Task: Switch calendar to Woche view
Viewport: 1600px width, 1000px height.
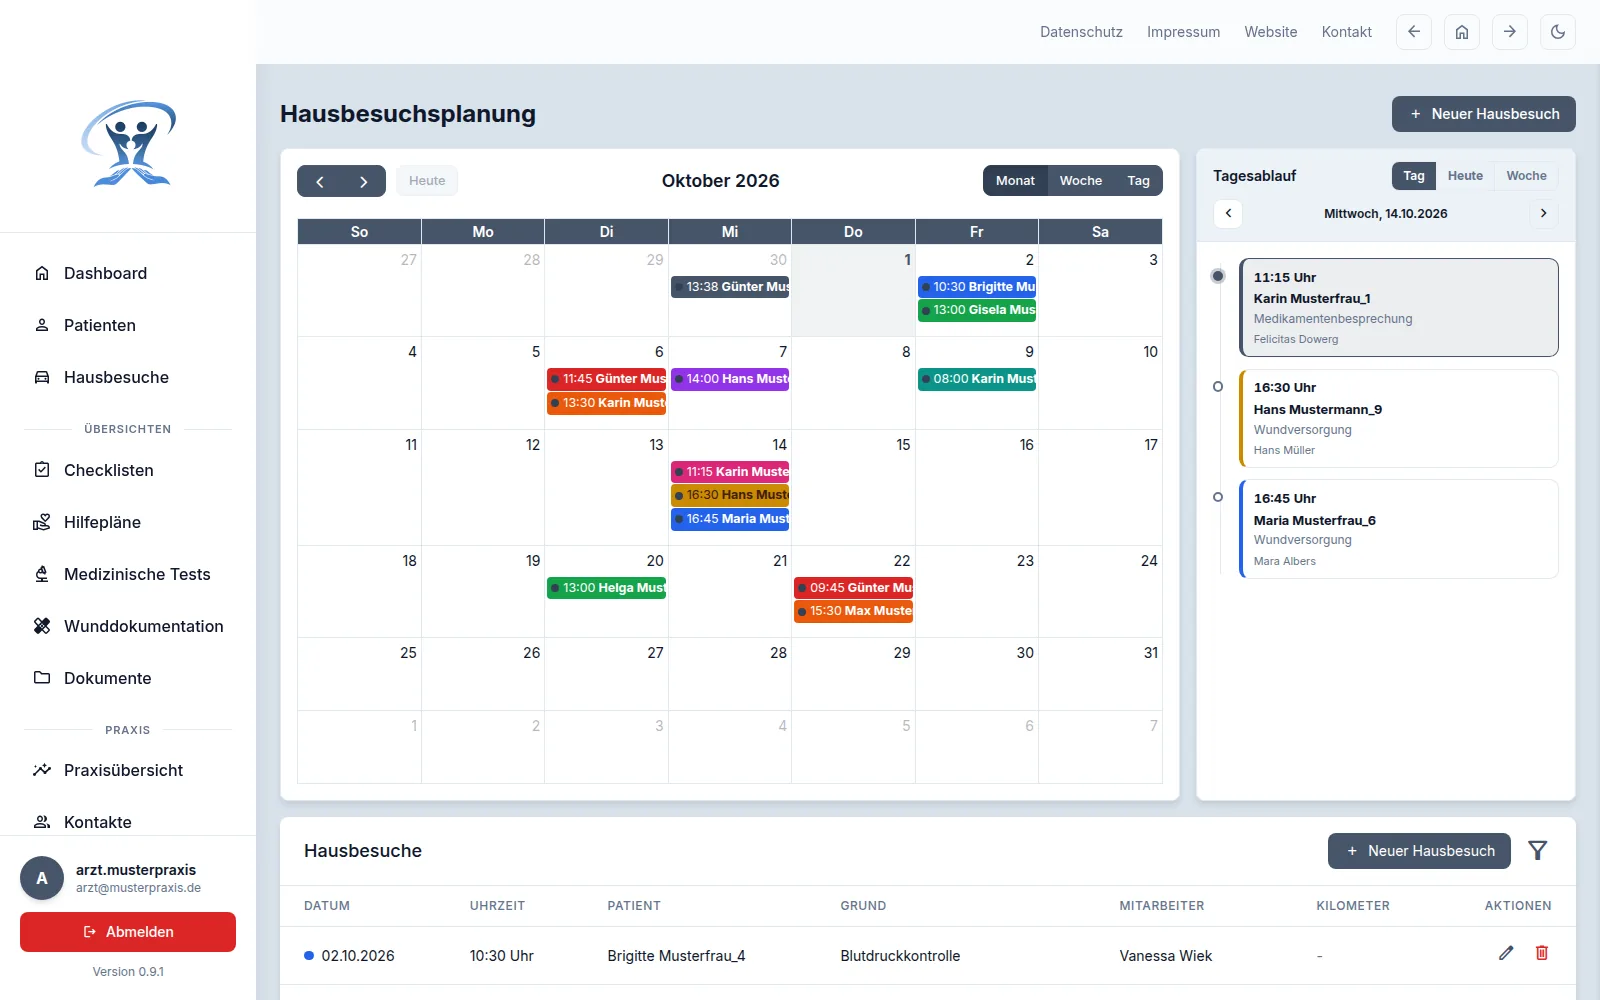Action: pos(1081,181)
